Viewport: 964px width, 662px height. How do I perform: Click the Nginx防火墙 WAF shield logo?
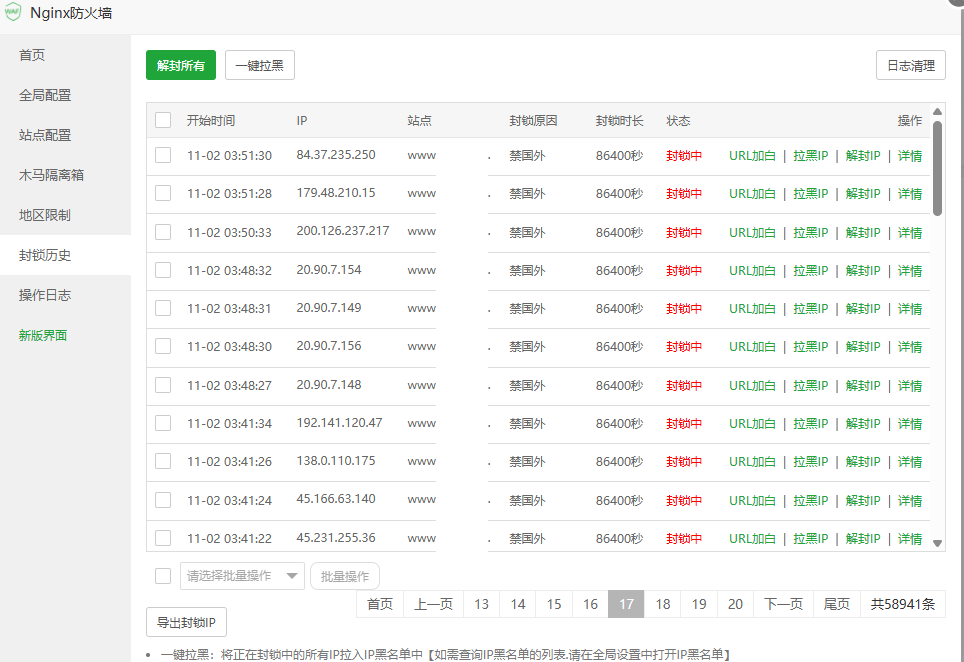(x=12, y=13)
